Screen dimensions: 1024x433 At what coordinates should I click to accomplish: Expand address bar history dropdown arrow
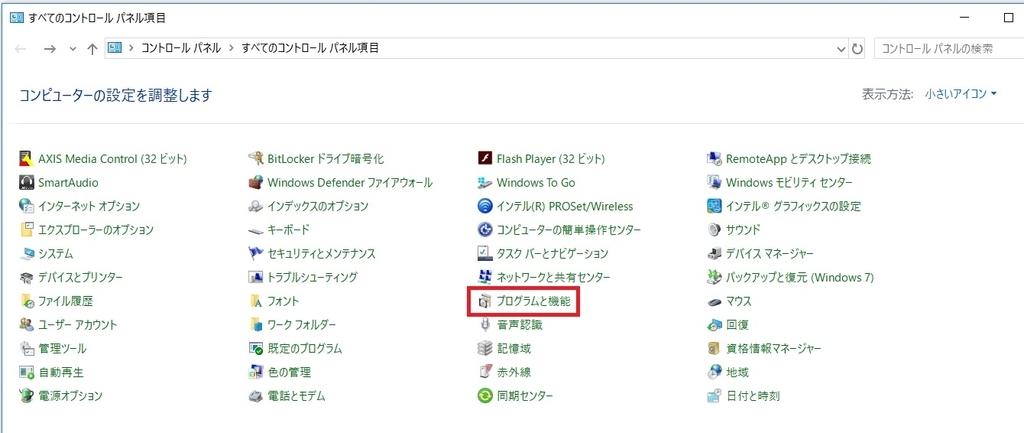click(x=841, y=48)
